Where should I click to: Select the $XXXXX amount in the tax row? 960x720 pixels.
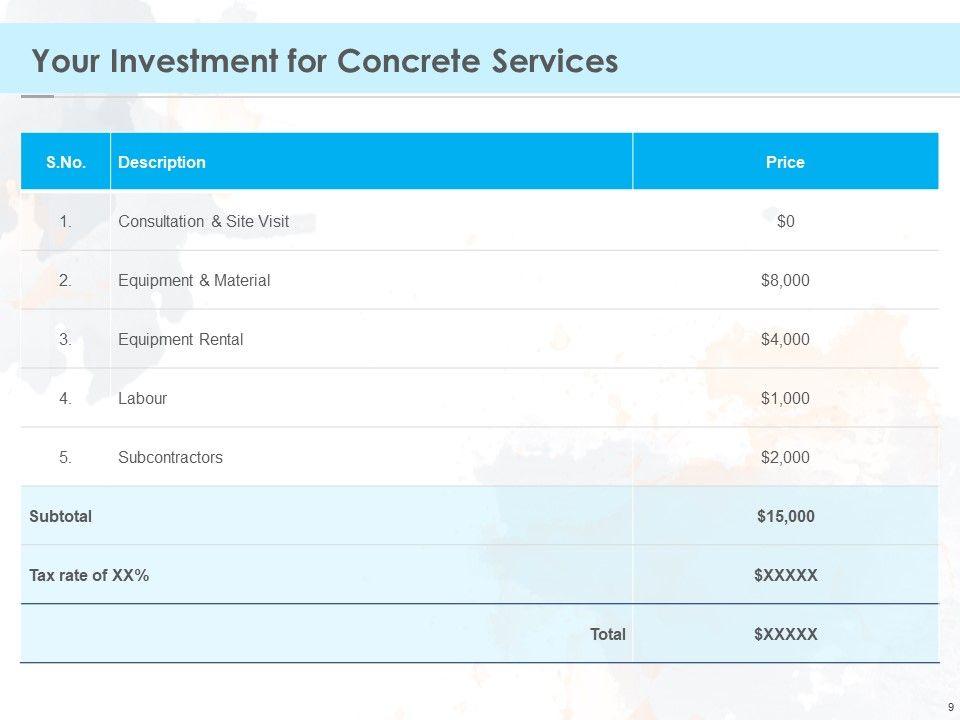785,575
